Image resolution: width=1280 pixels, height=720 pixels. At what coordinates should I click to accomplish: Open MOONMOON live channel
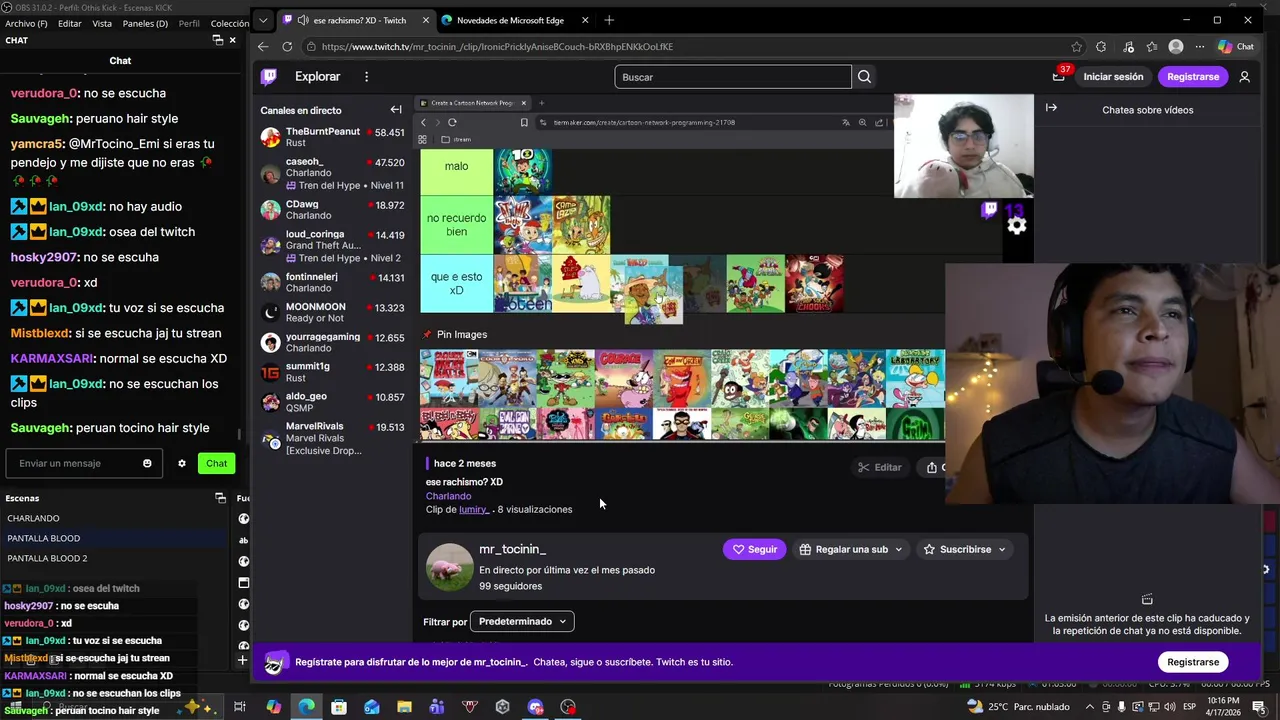click(x=332, y=312)
